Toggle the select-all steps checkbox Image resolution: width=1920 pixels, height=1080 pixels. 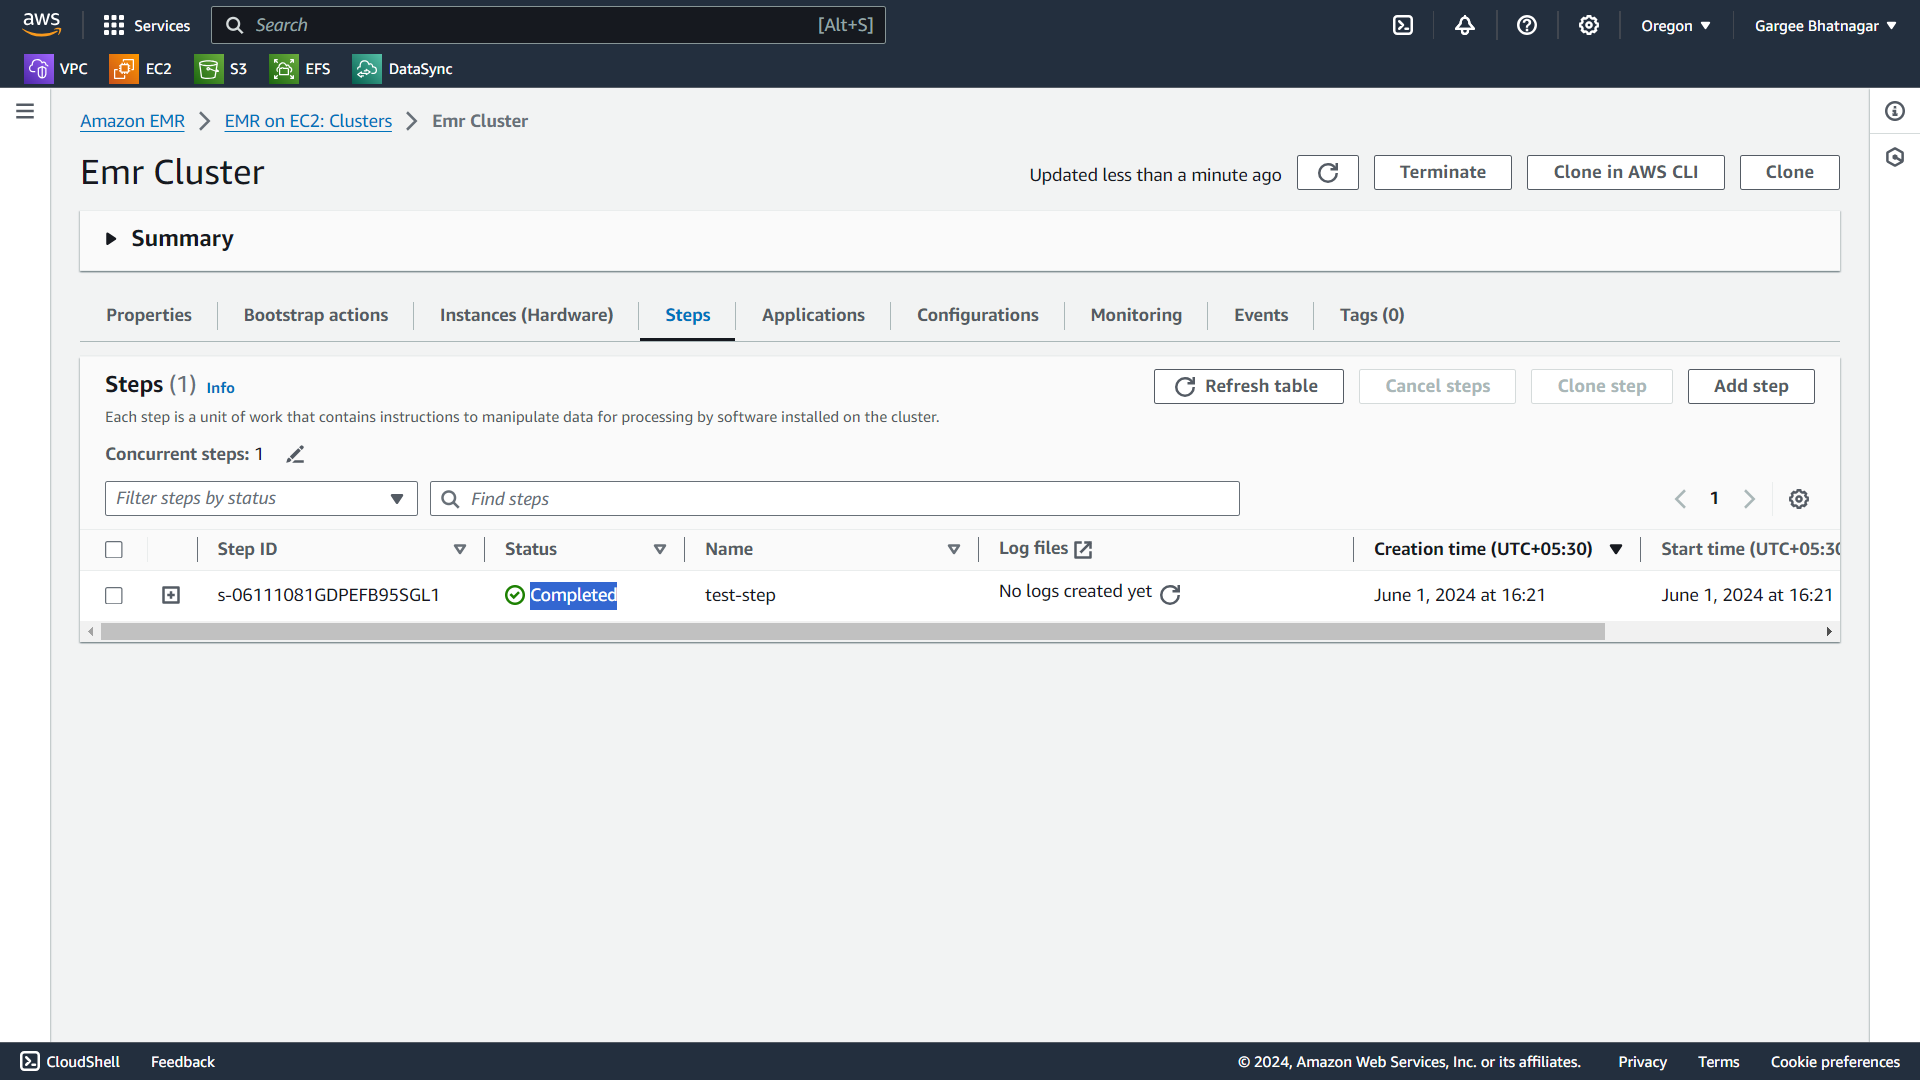pyautogui.click(x=114, y=550)
